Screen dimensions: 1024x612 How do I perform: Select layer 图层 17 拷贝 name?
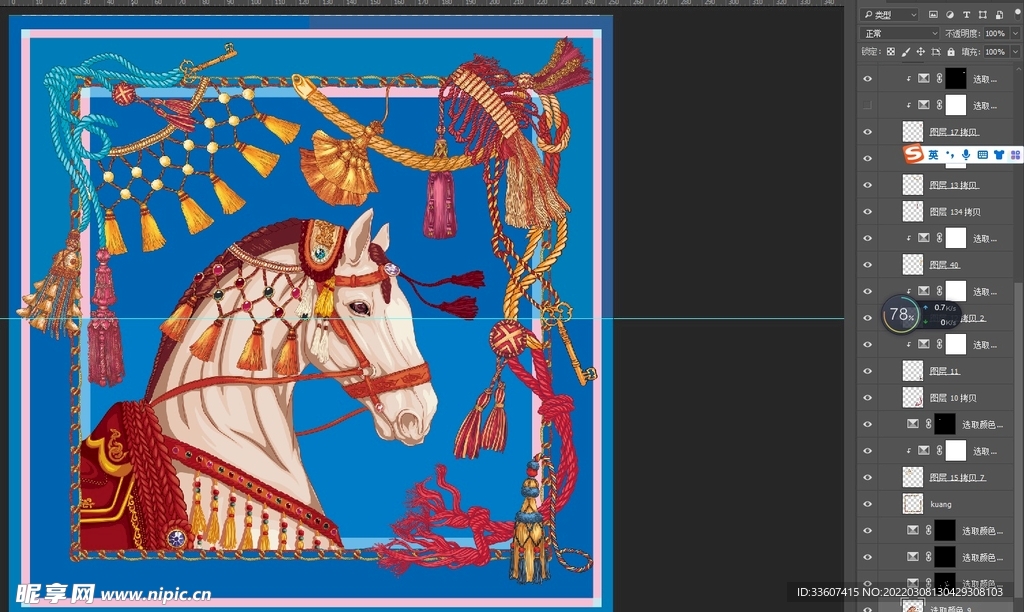[953, 132]
